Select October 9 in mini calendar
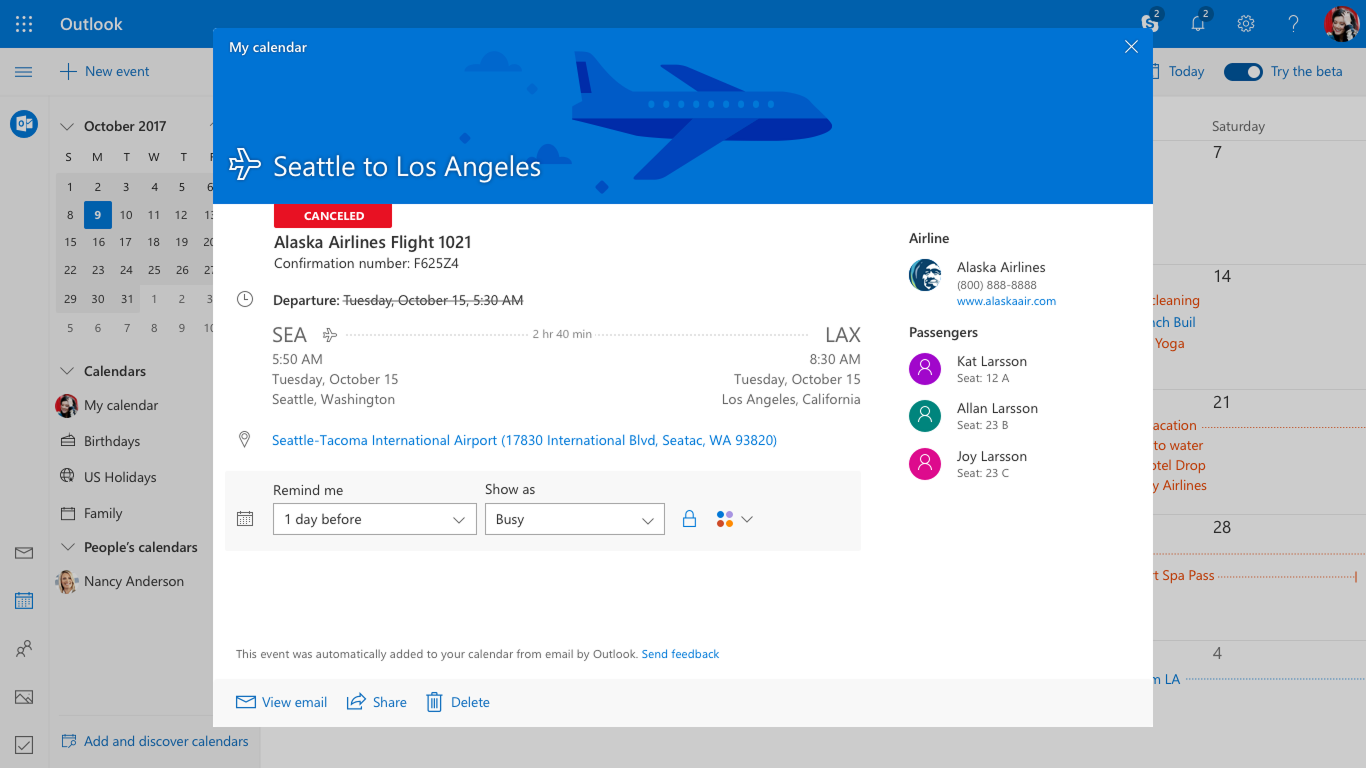The image size is (1366, 768). pyautogui.click(x=97, y=214)
